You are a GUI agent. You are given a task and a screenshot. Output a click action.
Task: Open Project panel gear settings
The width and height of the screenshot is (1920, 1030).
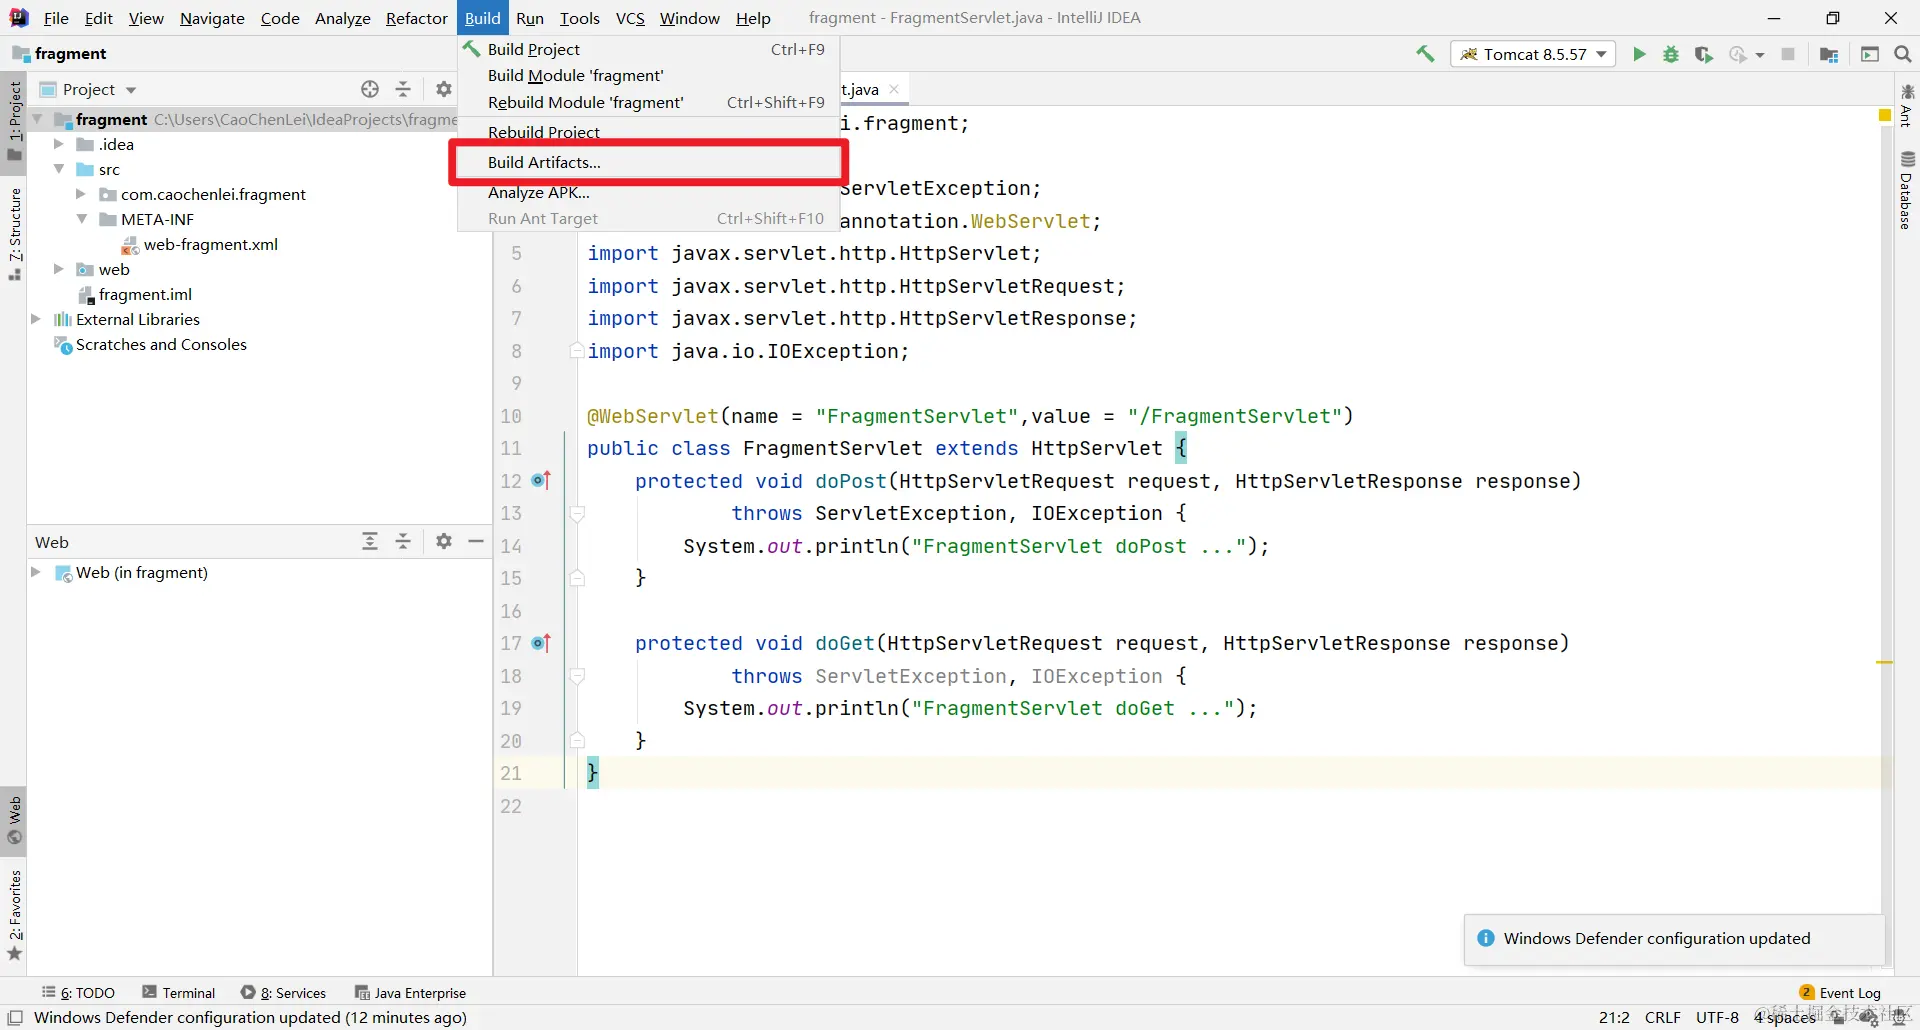[444, 89]
